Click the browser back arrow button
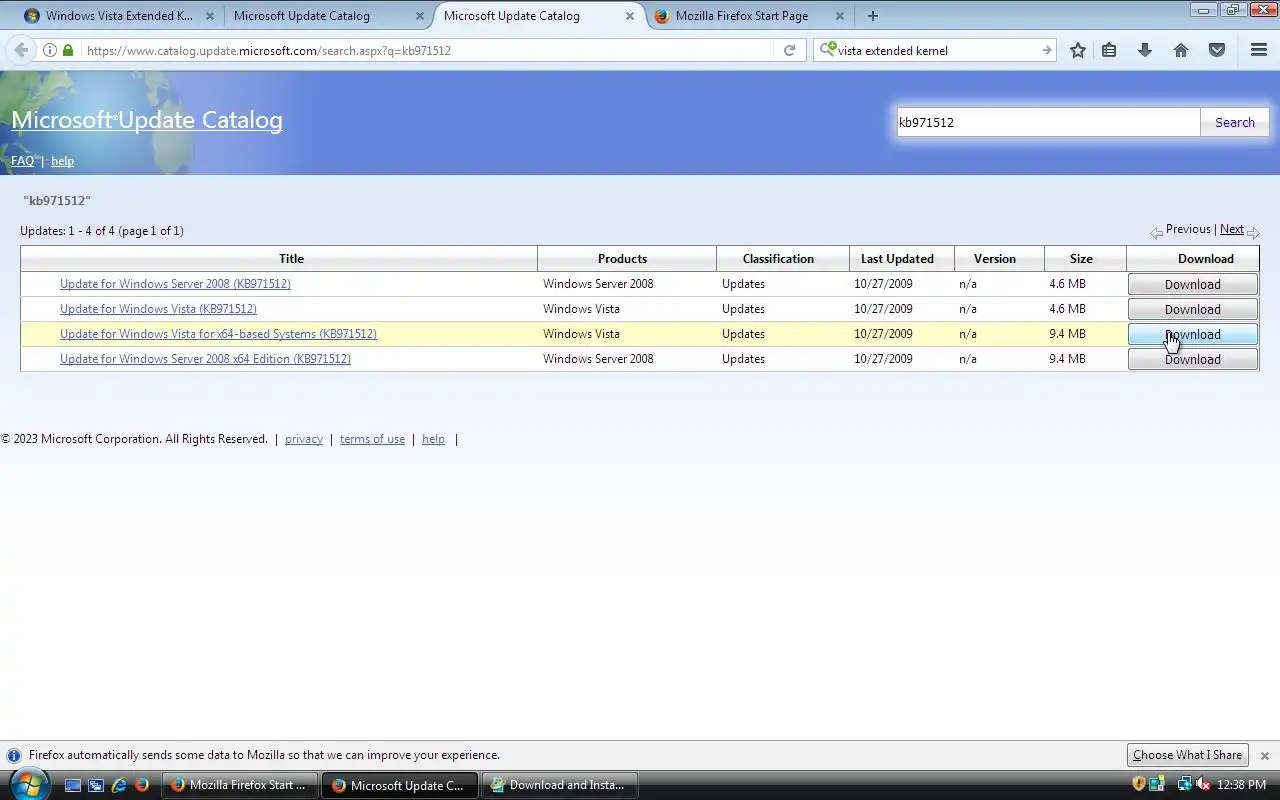This screenshot has height=800, width=1280. (21, 50)
